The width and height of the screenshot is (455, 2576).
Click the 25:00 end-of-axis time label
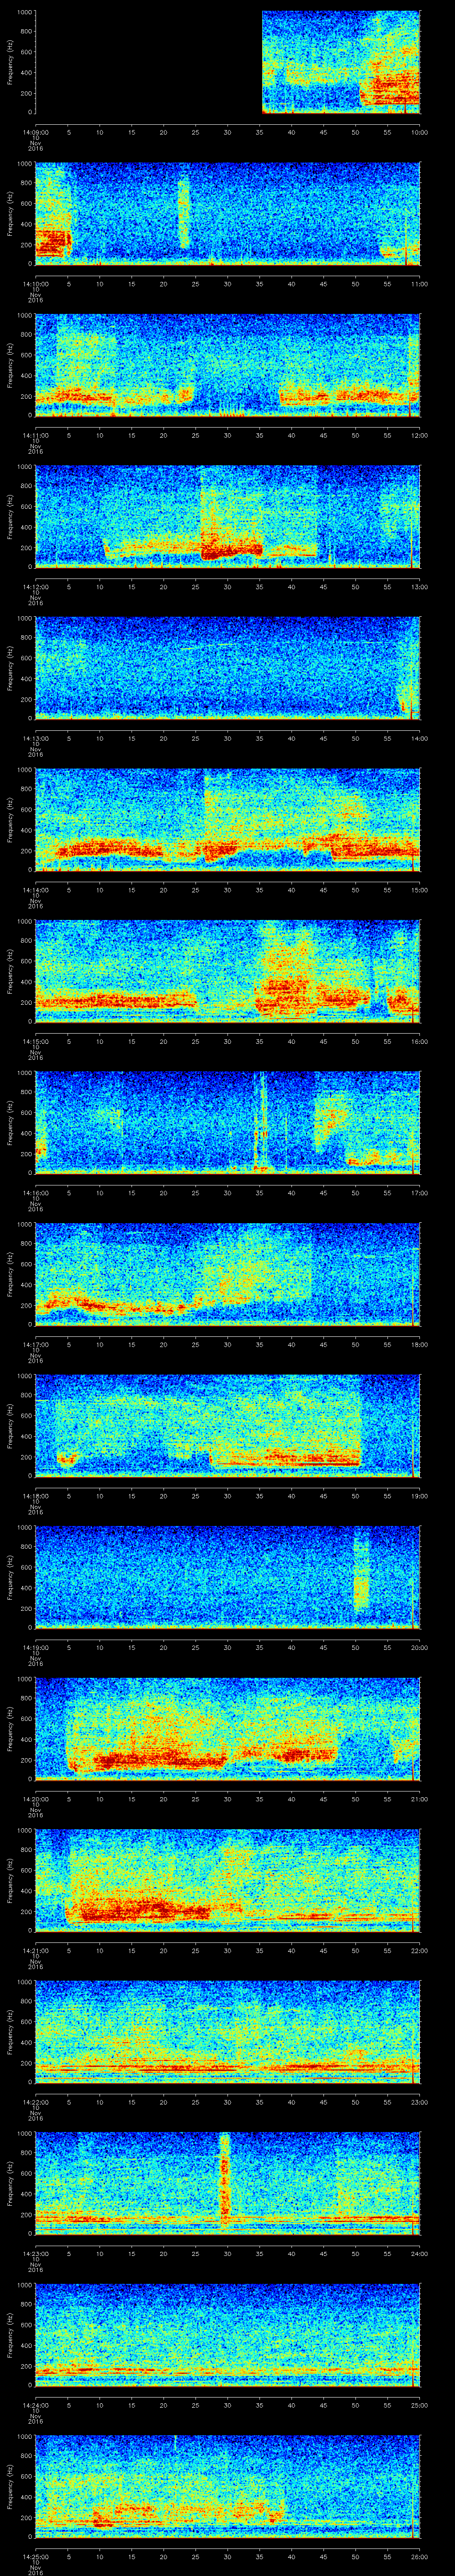[x=420, y=2405]
